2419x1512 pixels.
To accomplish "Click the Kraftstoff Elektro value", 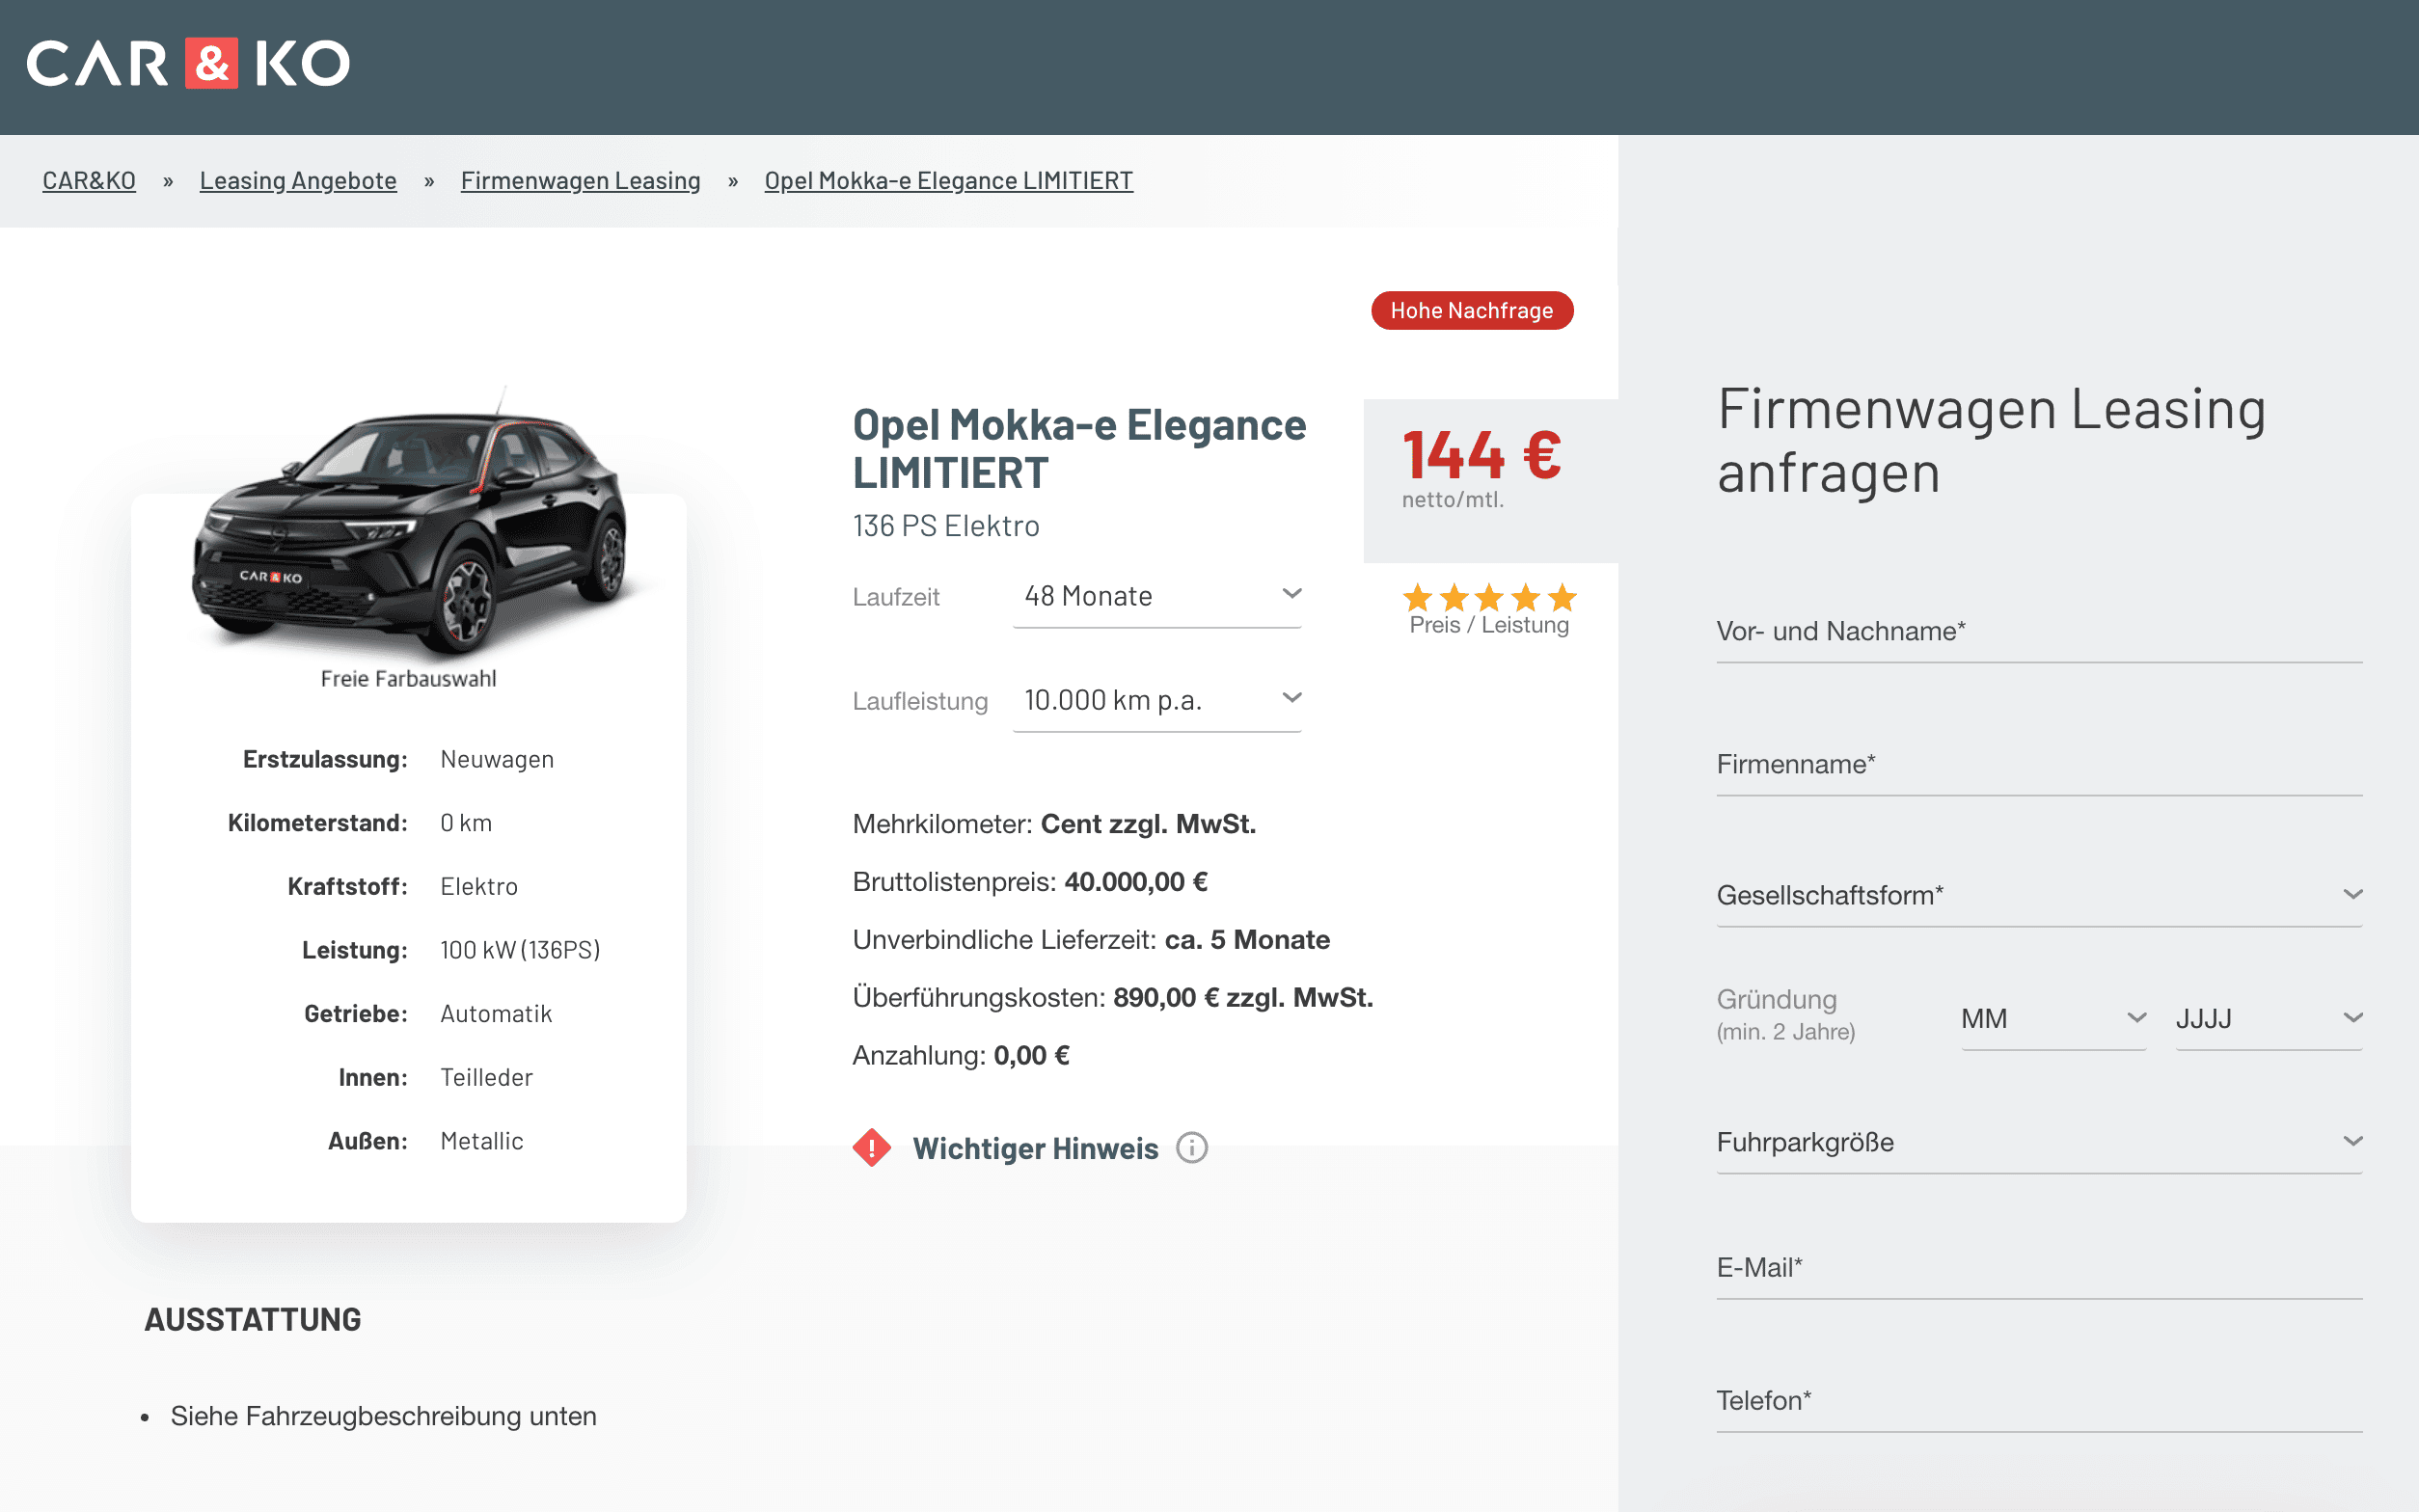I will pos(479,886).
